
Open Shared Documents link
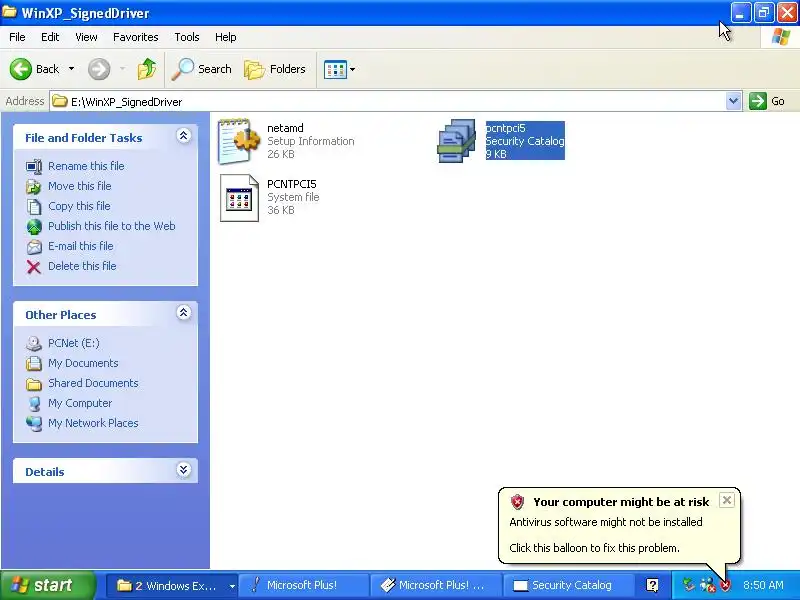pyautogui.click(x=93, y=383)
